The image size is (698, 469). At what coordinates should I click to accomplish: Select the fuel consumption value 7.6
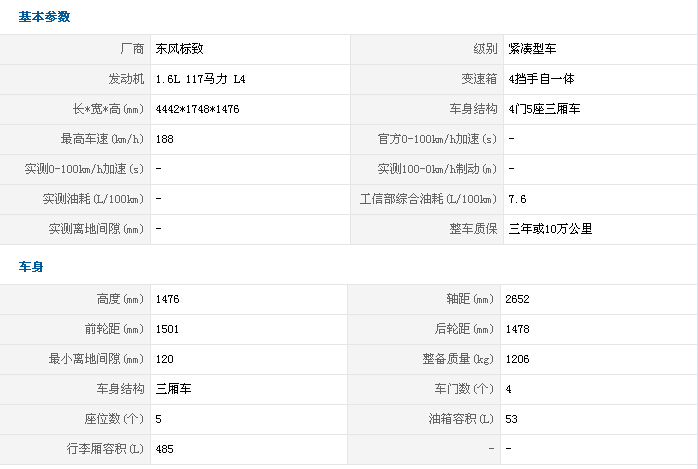[x=517, y=199]
